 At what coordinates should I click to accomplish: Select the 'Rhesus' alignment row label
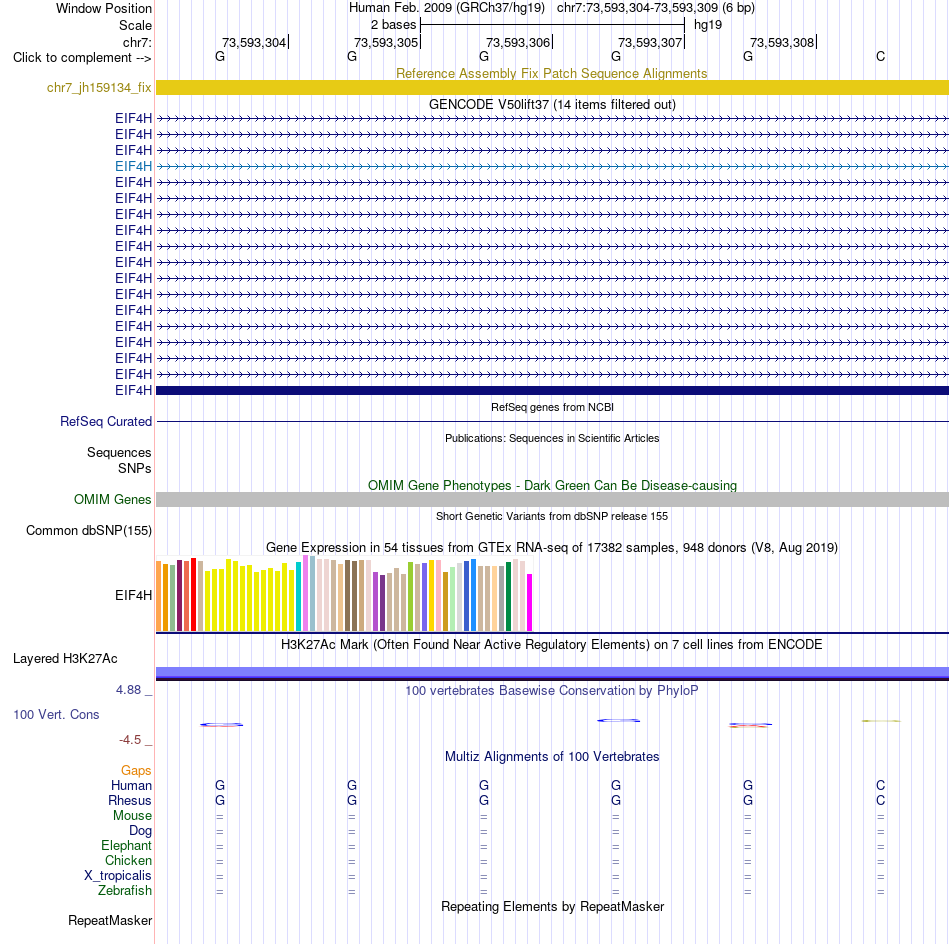tap(130, 800)
